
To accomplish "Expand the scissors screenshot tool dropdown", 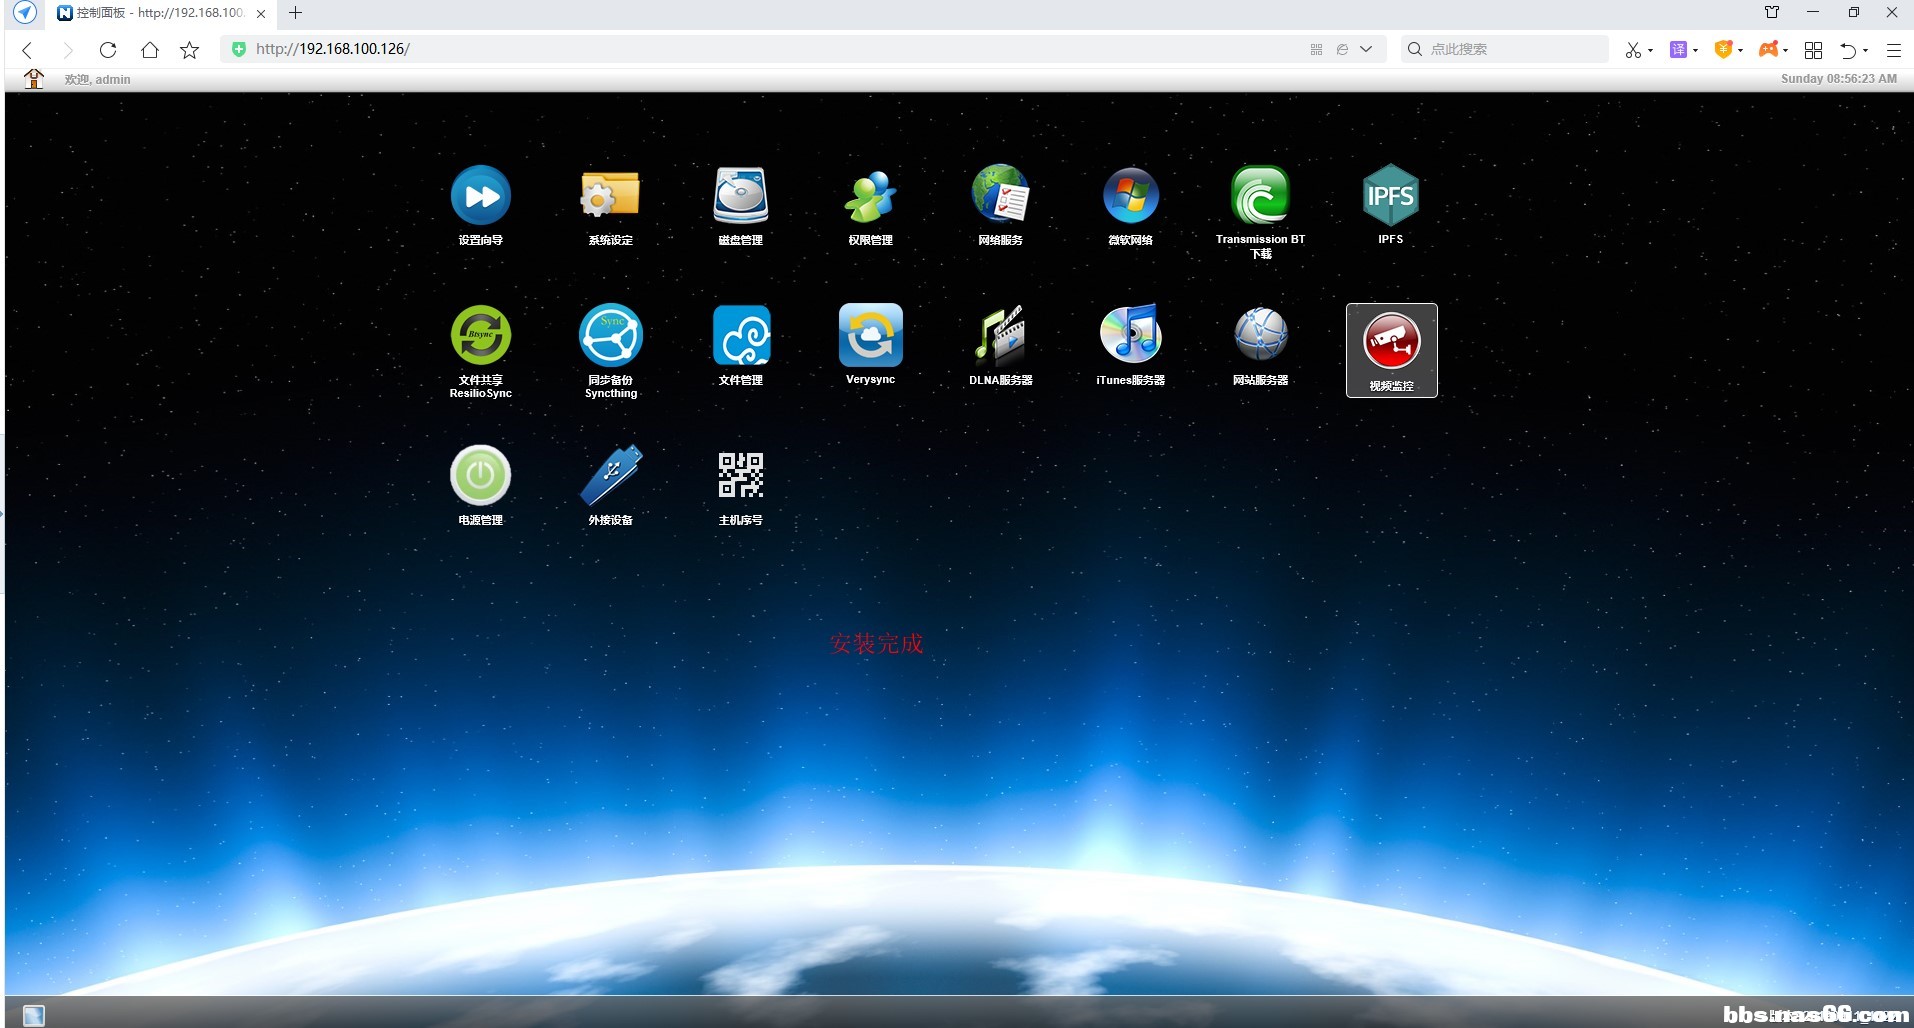I will 1650,50.
